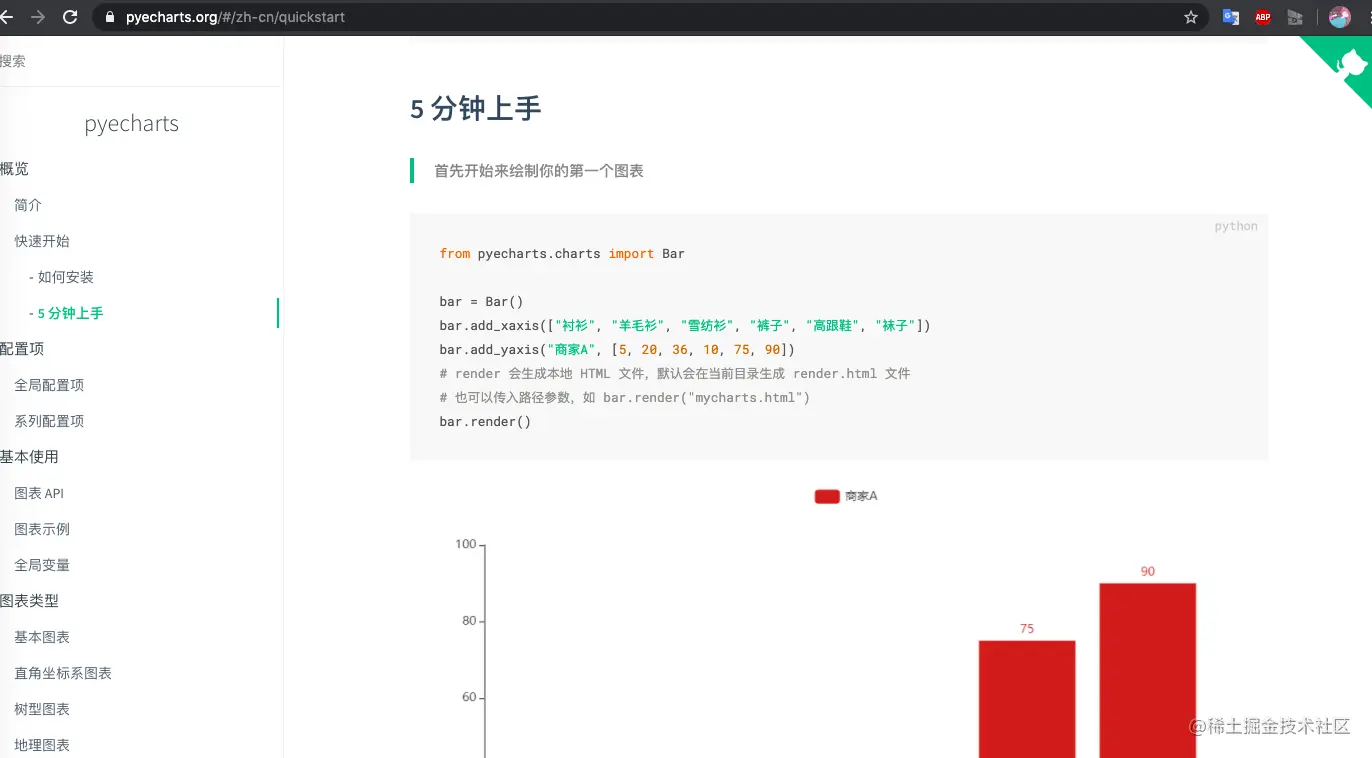Click the bar.add_yaxis code line
Image resolution: width=1372 pixels, height=758 pixels.
tap(617, 350)
